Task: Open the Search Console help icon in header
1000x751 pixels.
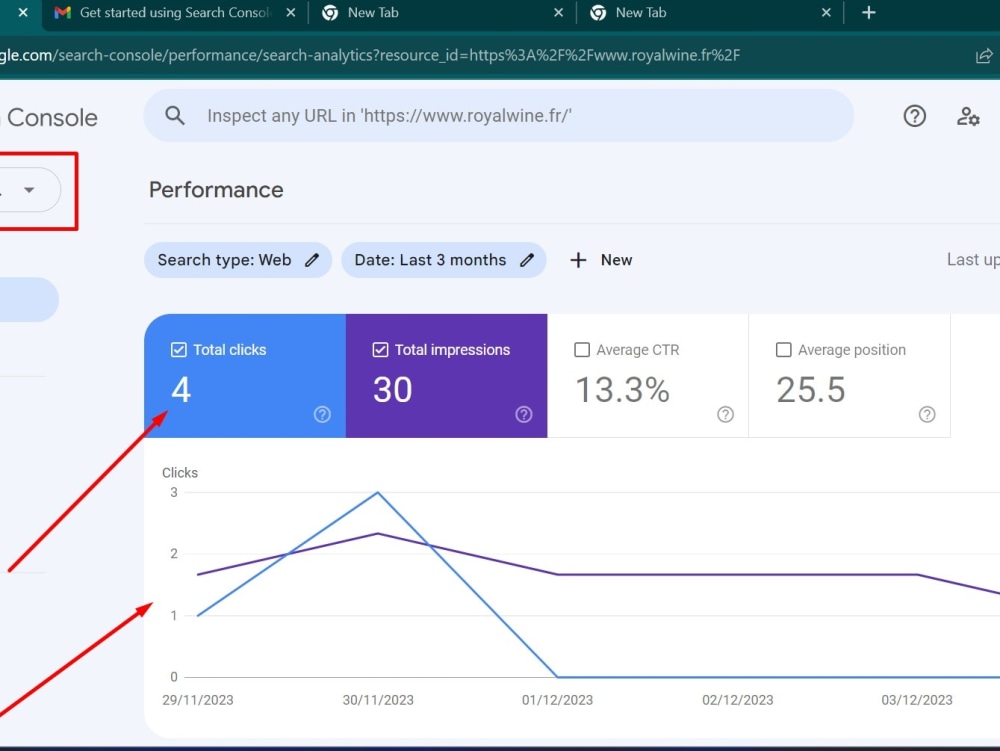Action: 915,116
